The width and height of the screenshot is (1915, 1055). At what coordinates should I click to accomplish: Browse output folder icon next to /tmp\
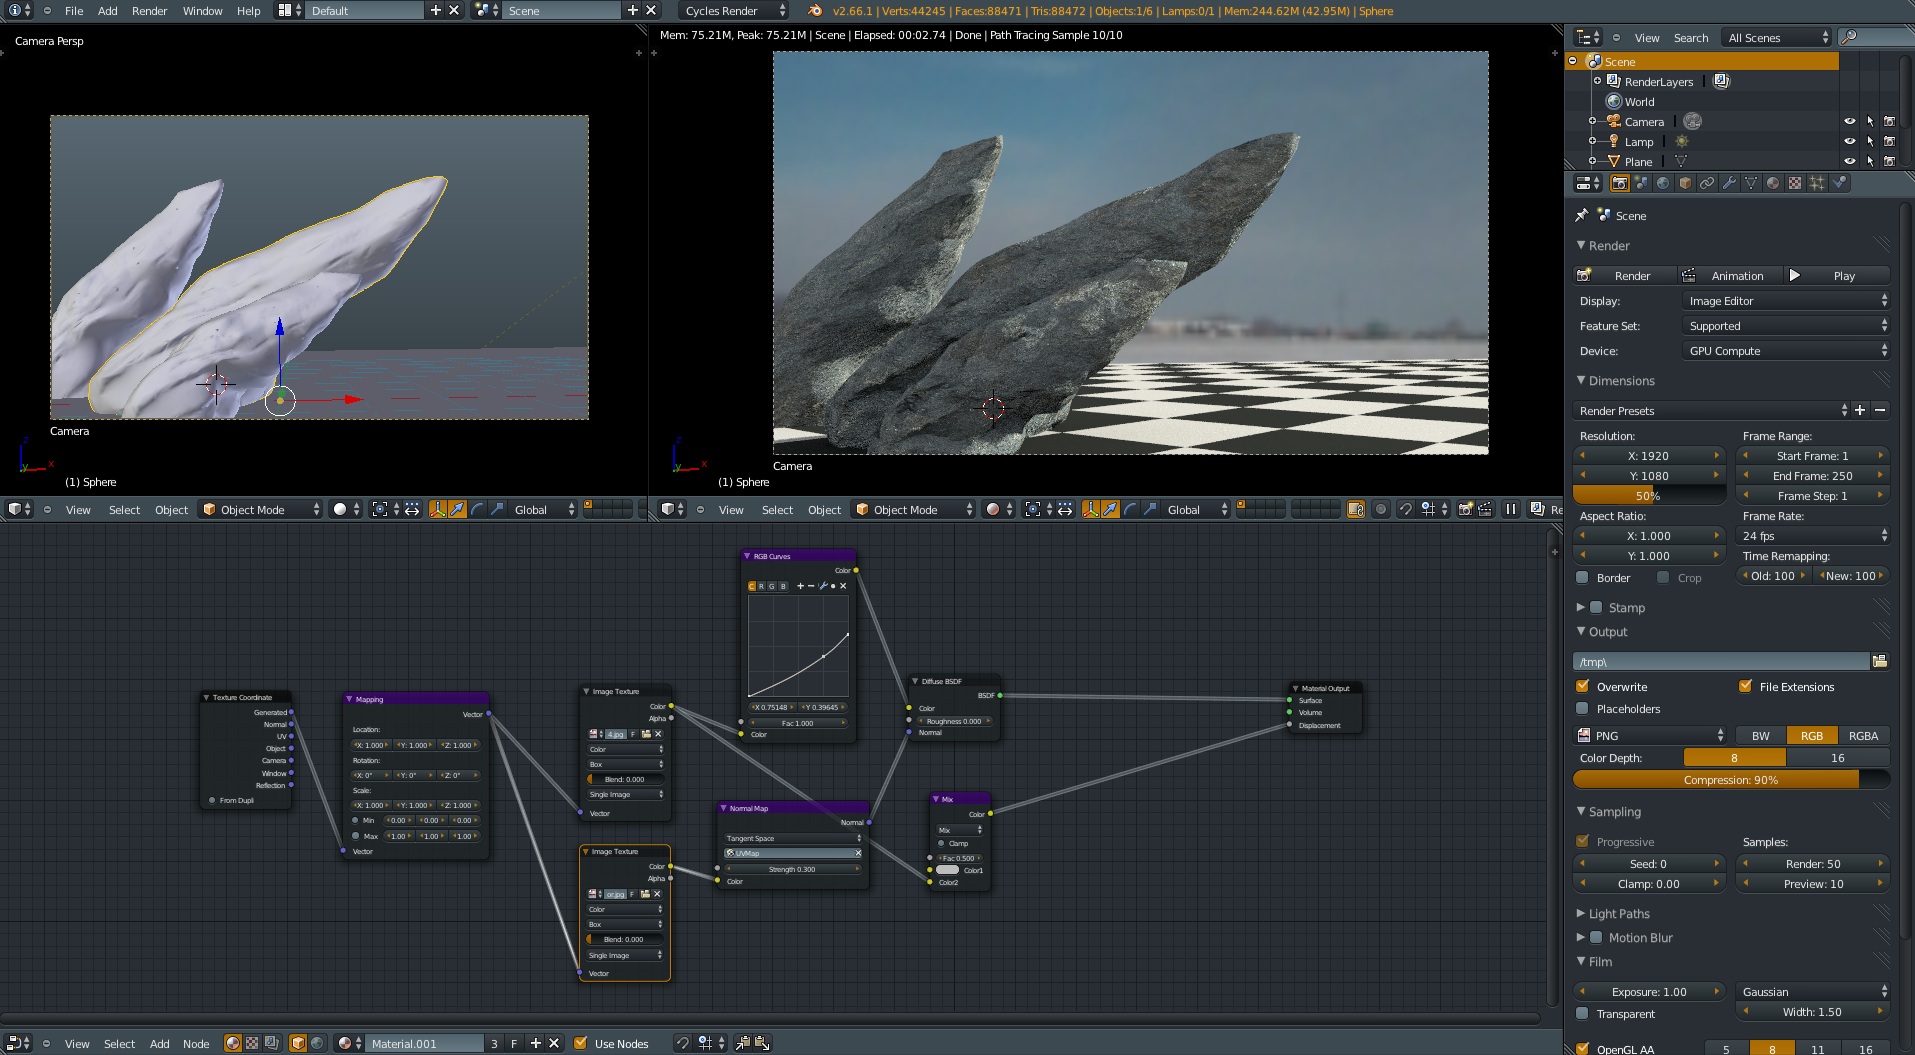[x=1880, y=661]
